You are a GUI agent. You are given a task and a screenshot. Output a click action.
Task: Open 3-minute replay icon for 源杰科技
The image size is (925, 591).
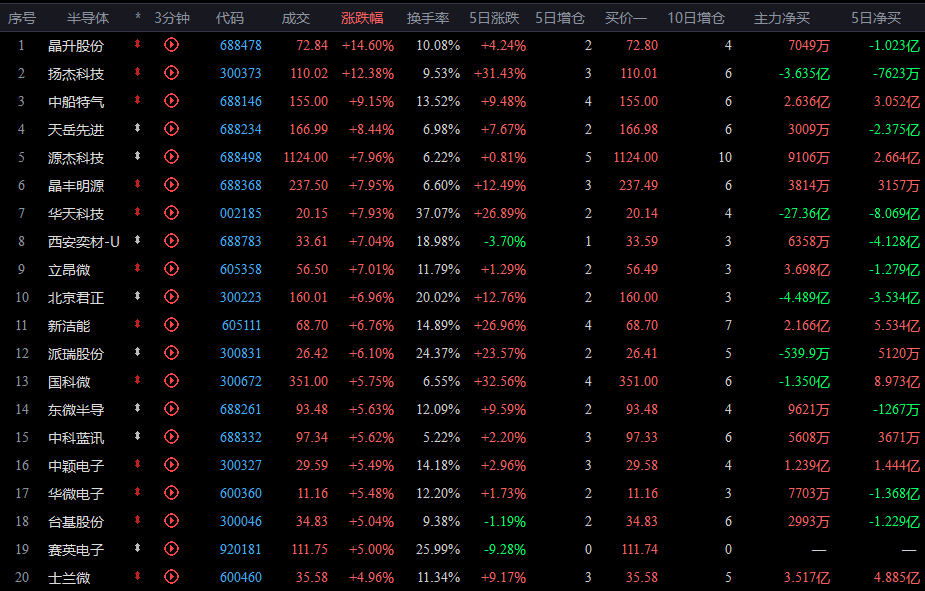click(171, 156)
